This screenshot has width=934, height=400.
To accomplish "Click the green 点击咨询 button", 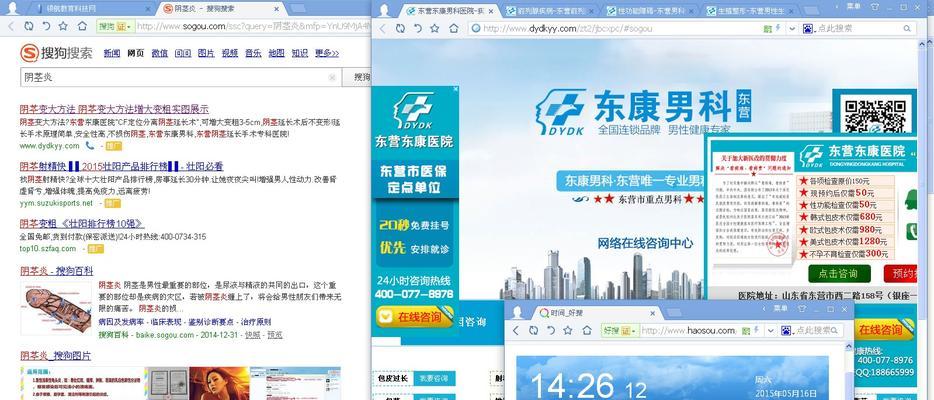I will pyautogui.click(x=839, y=274).
